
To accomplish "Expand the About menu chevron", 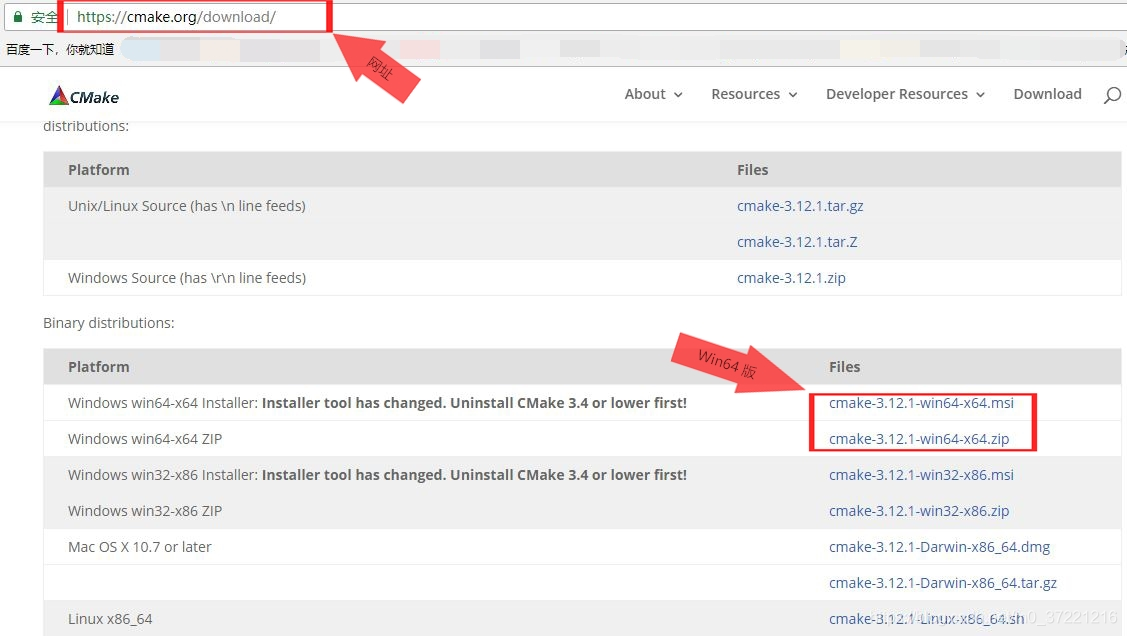I will [x=678, y=95].
